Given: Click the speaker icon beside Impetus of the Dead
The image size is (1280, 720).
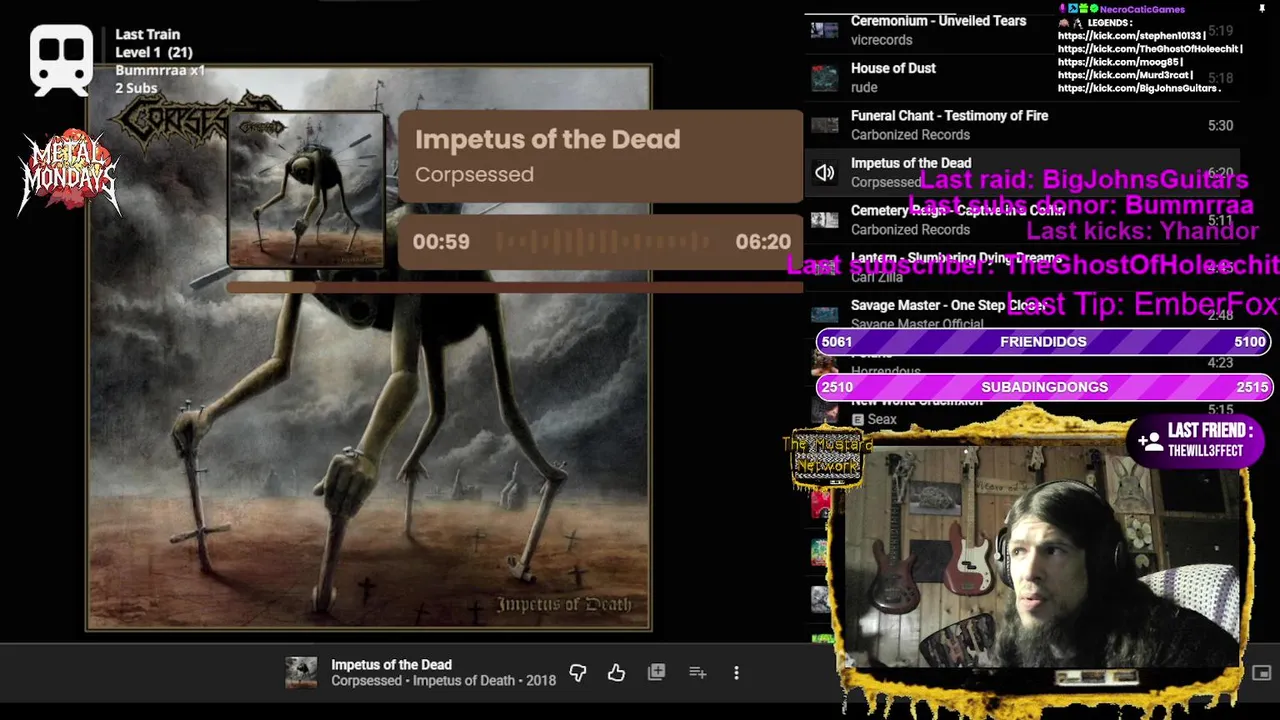Looking at the screenshot, I should [x=824, y=173].
